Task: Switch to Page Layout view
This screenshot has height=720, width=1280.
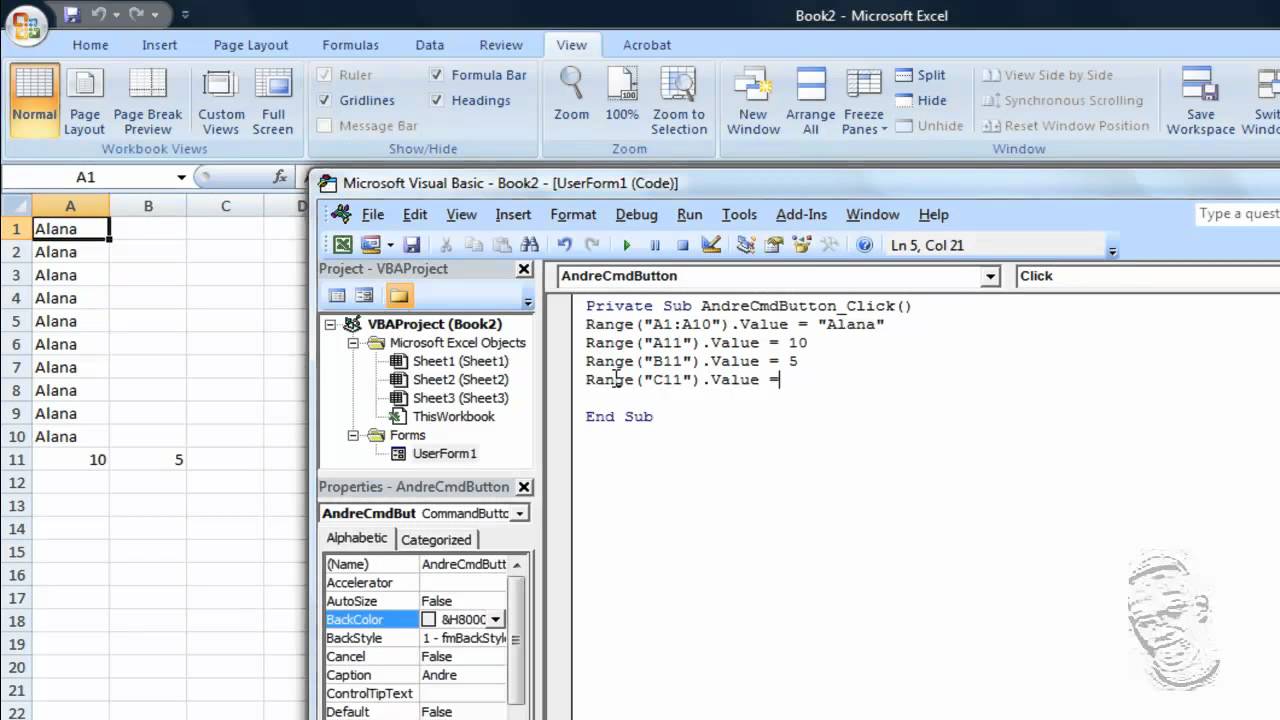Action: coord(84,102)
